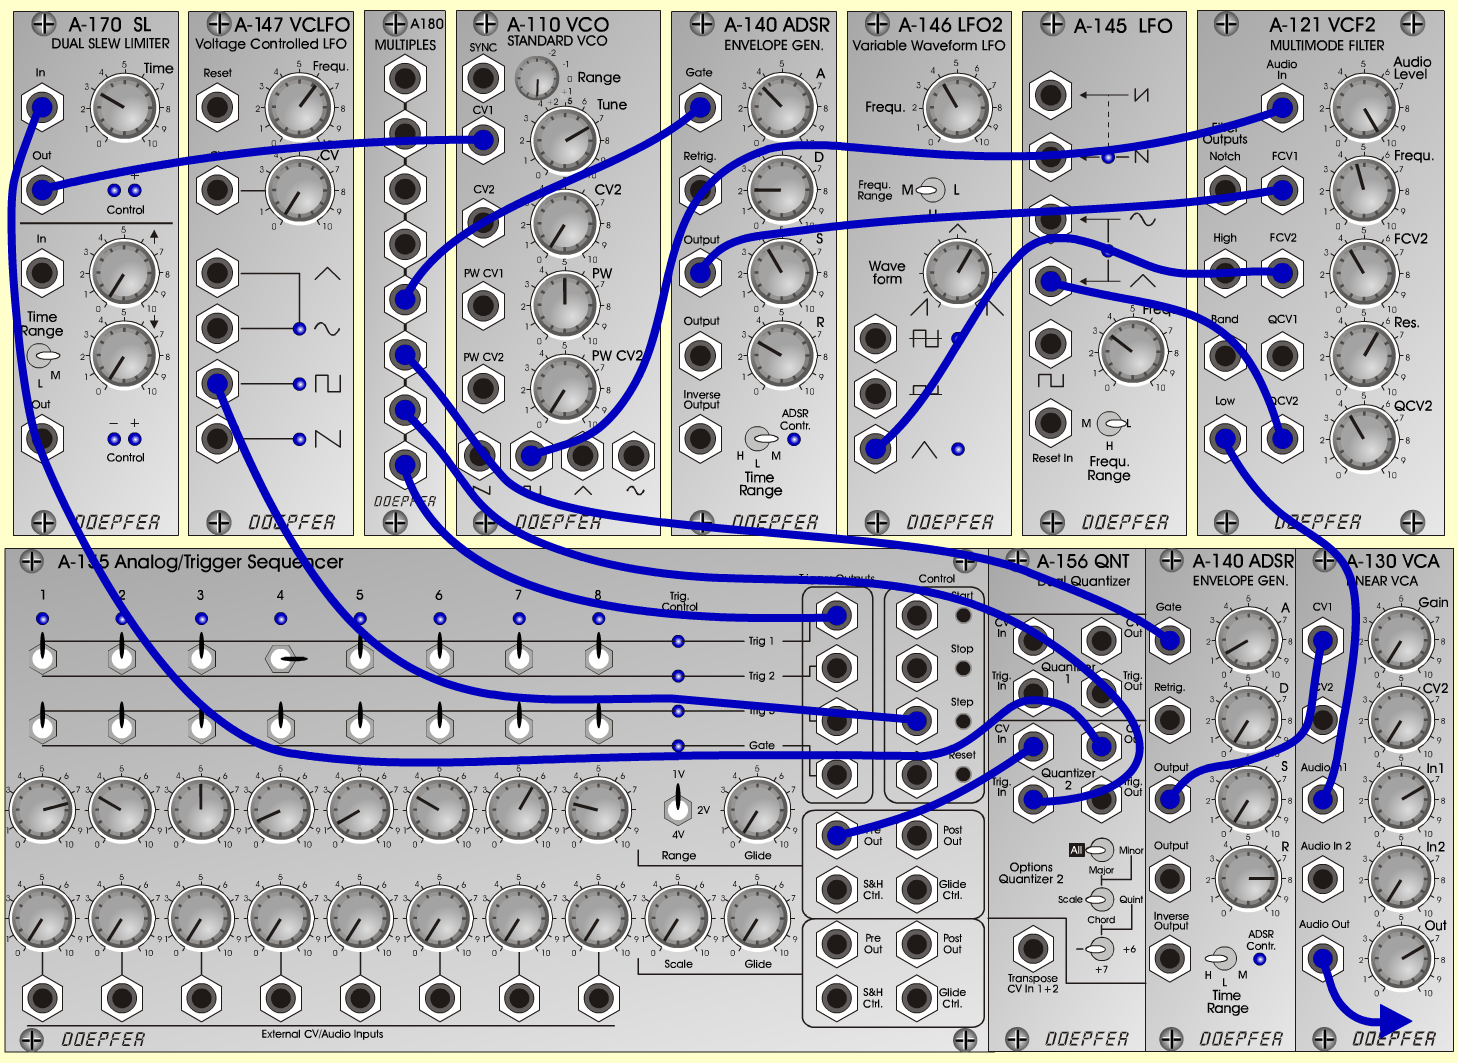Click the SYNC jack on the A-110 VCO
Image resolution: width=1458 pixels, height=1063 pixels.
tap(483, 78)
